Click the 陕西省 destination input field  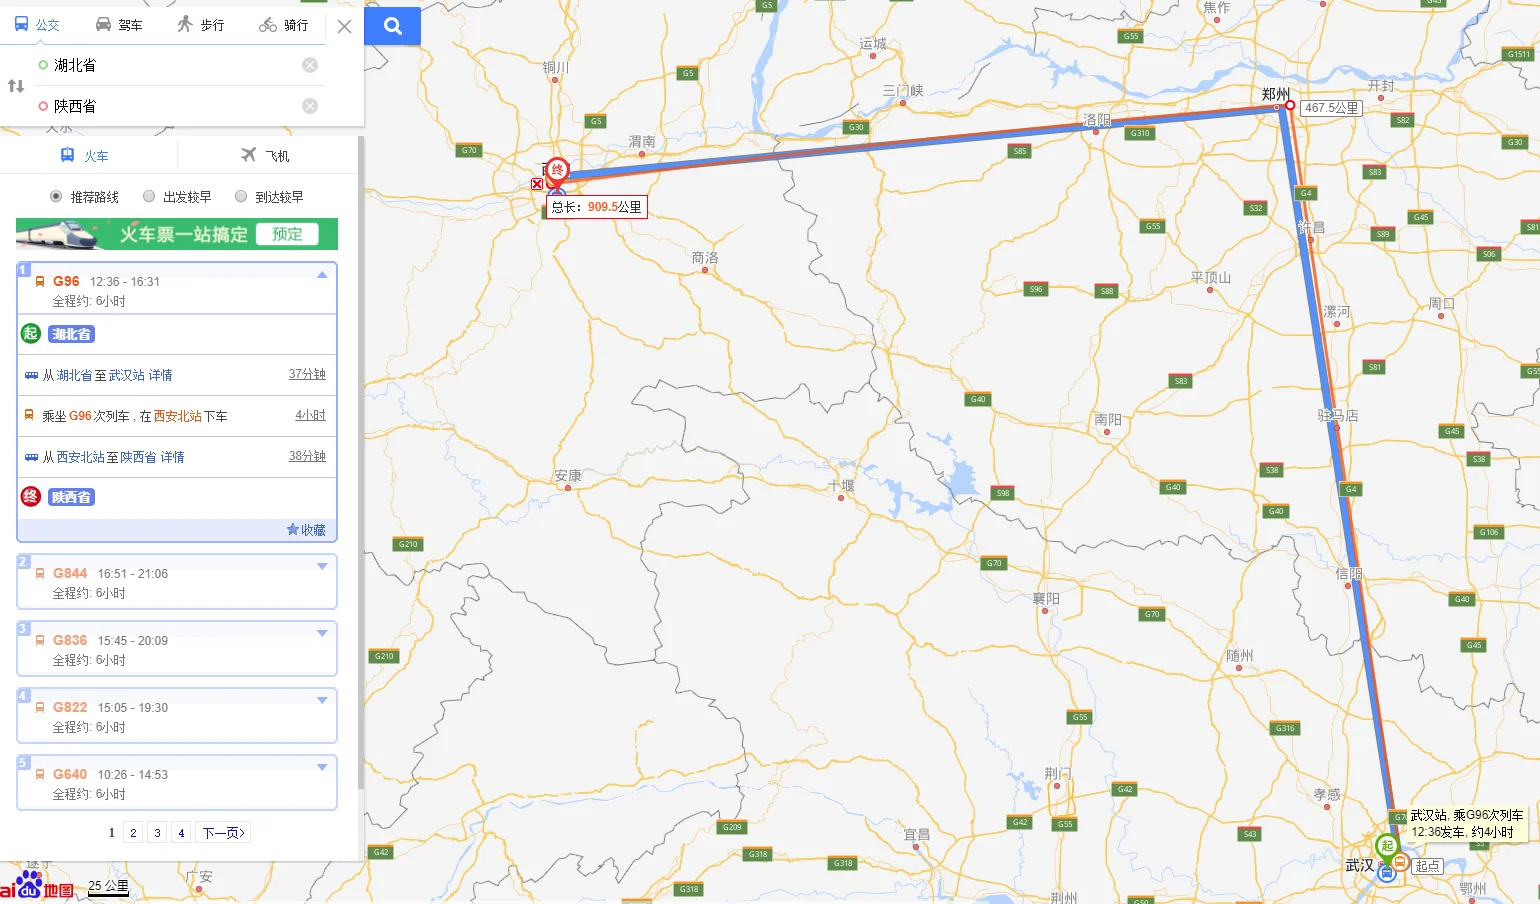(x=170, y=106)
